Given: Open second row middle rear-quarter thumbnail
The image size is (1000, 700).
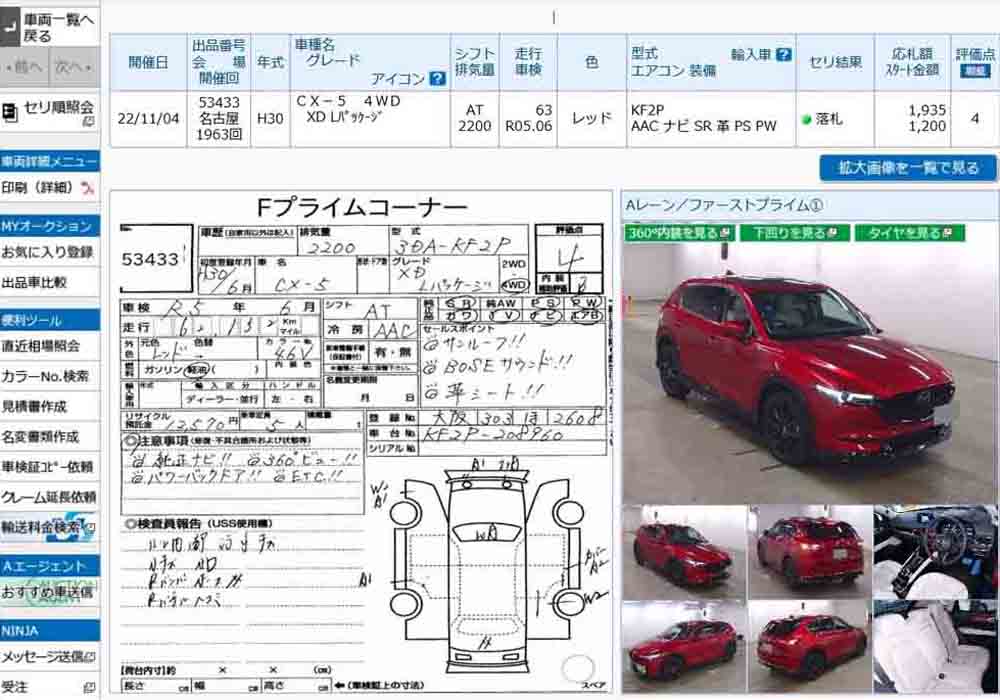Looking at the screenshot, I should 809,646.
